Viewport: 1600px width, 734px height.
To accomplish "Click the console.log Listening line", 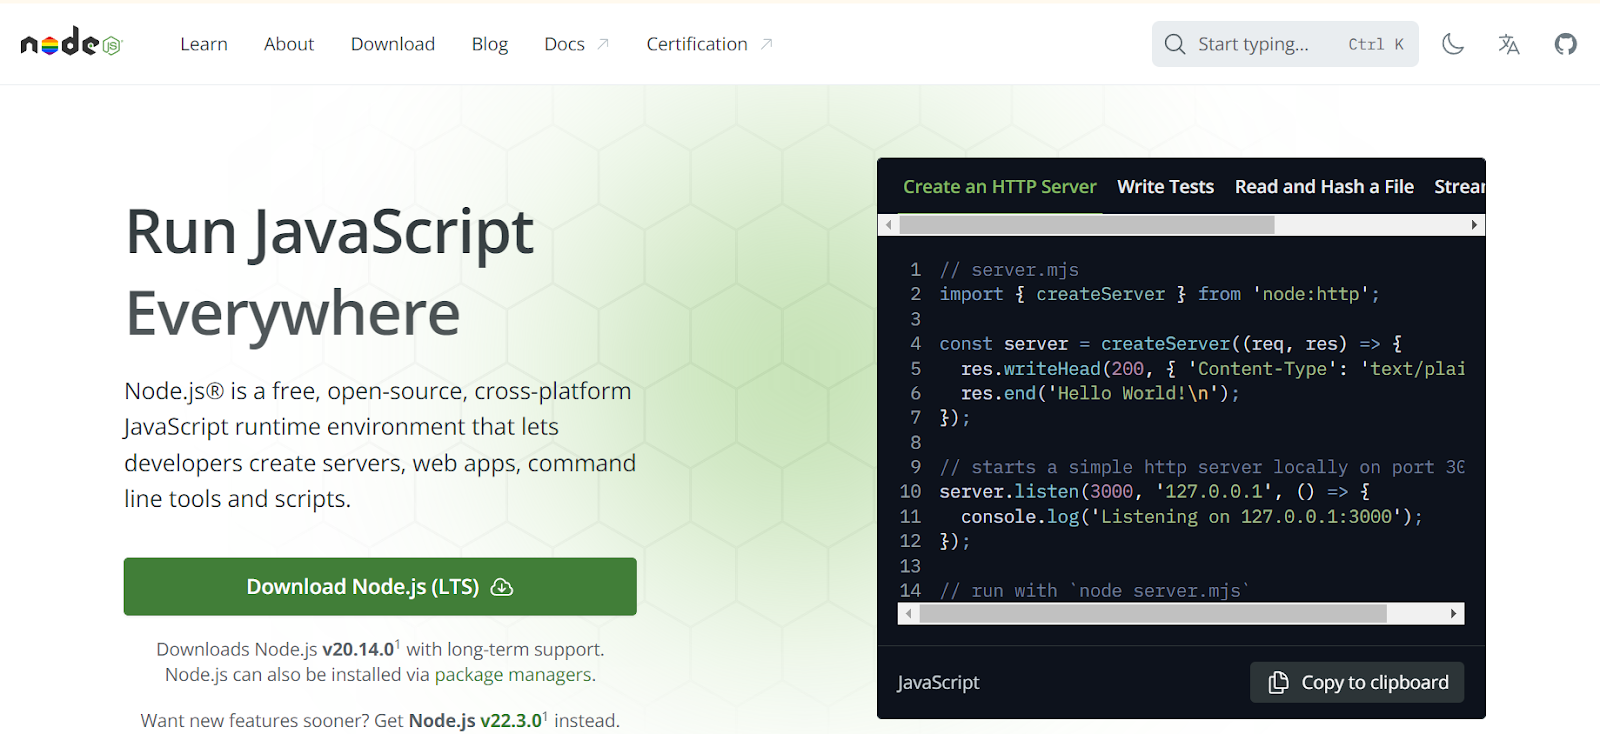I will click(1192, 516).
